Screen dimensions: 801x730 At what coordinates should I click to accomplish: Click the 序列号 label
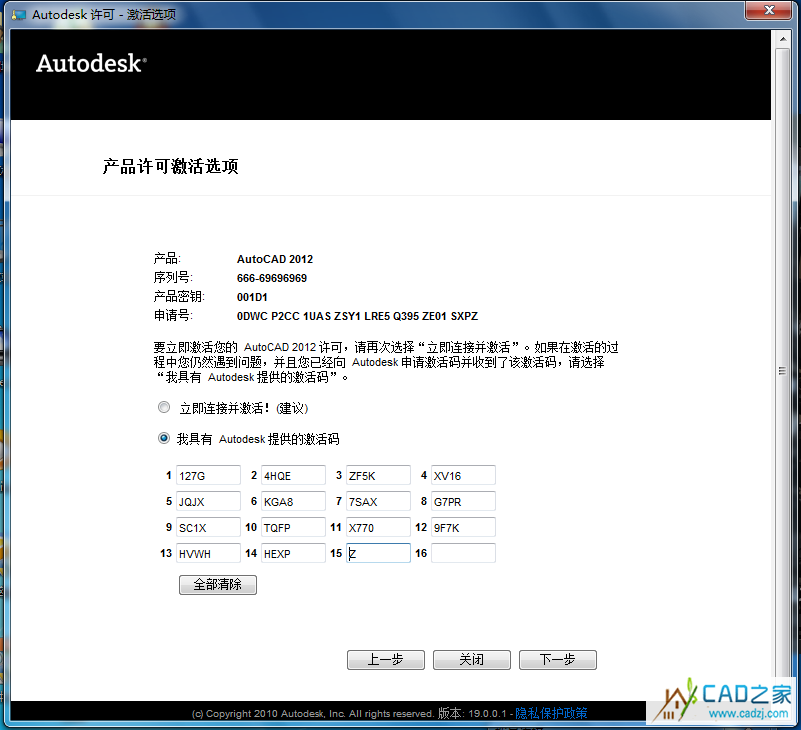pyautogui.click(x=173, y=277)
